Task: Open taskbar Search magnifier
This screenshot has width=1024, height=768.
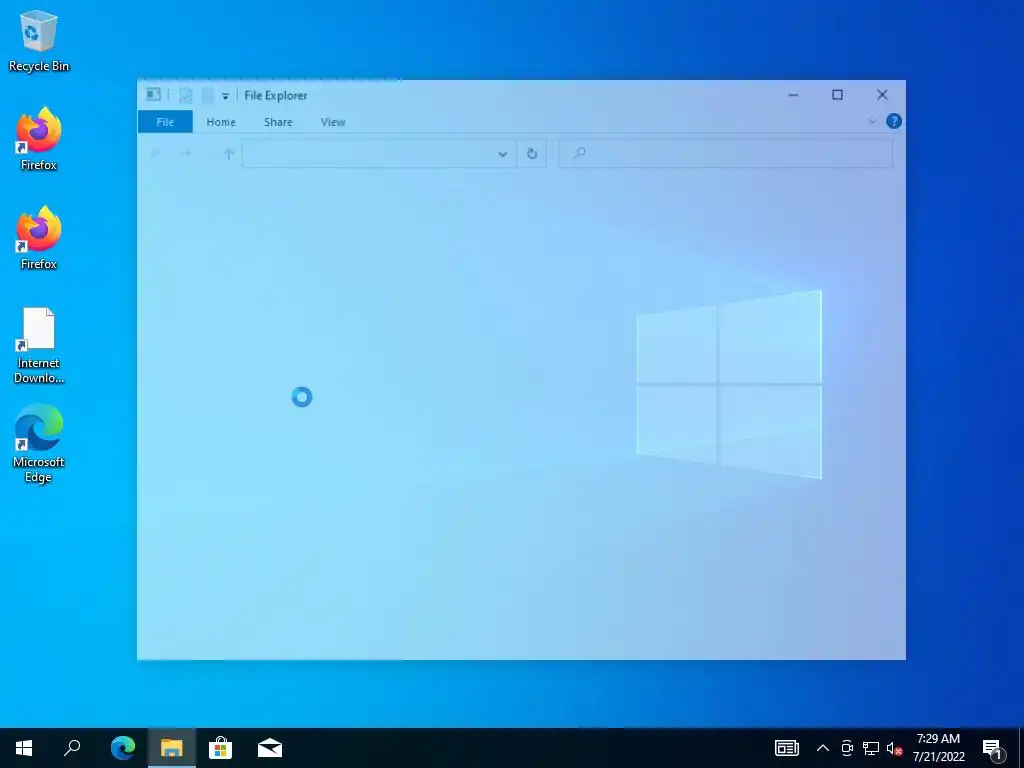Action: point(72,748)
